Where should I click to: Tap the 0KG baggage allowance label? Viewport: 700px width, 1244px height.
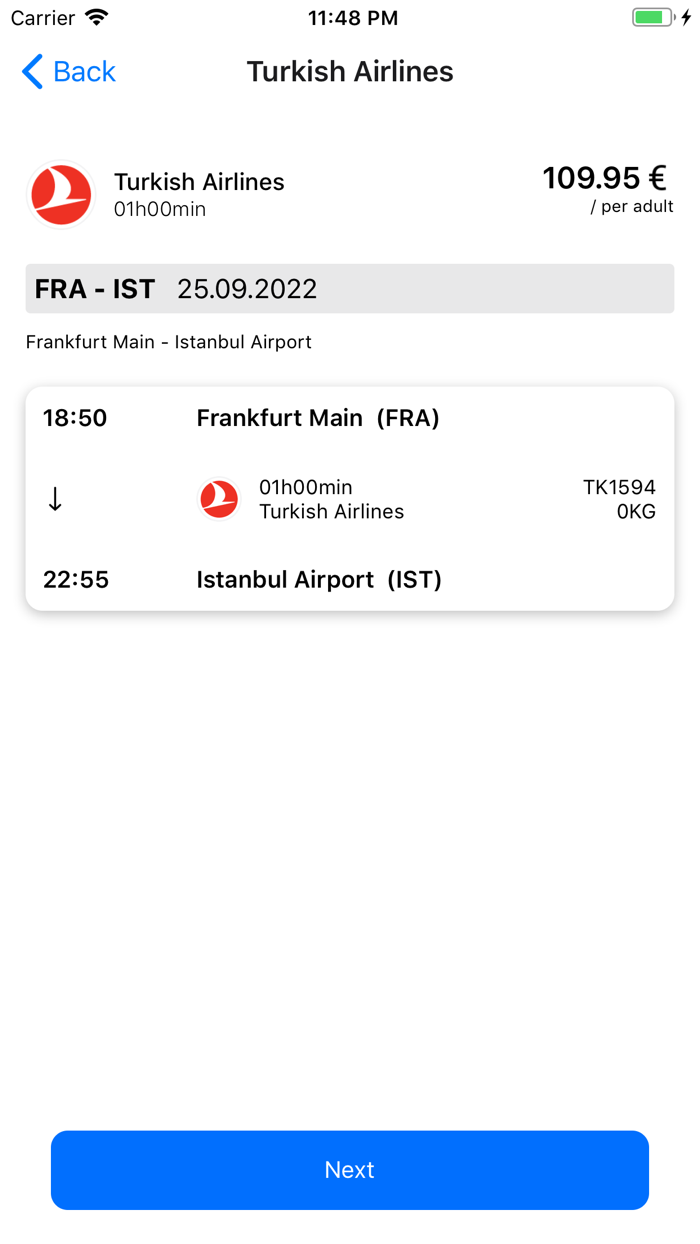[636, 512]
